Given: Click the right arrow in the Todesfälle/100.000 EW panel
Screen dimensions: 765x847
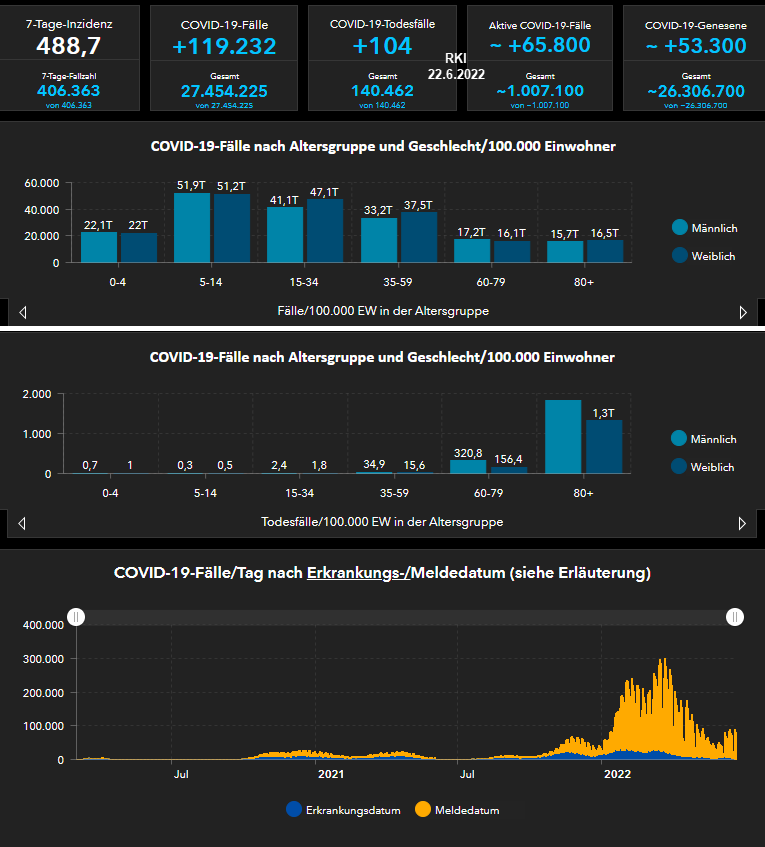Looking at the screenshot, I should point(742,523).
